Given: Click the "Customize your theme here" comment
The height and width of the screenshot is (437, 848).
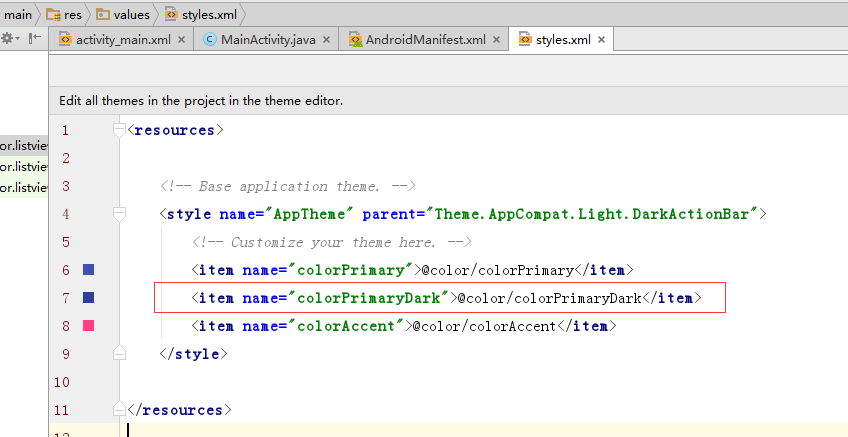Looking at the screenshot, I should click(332, 242).
